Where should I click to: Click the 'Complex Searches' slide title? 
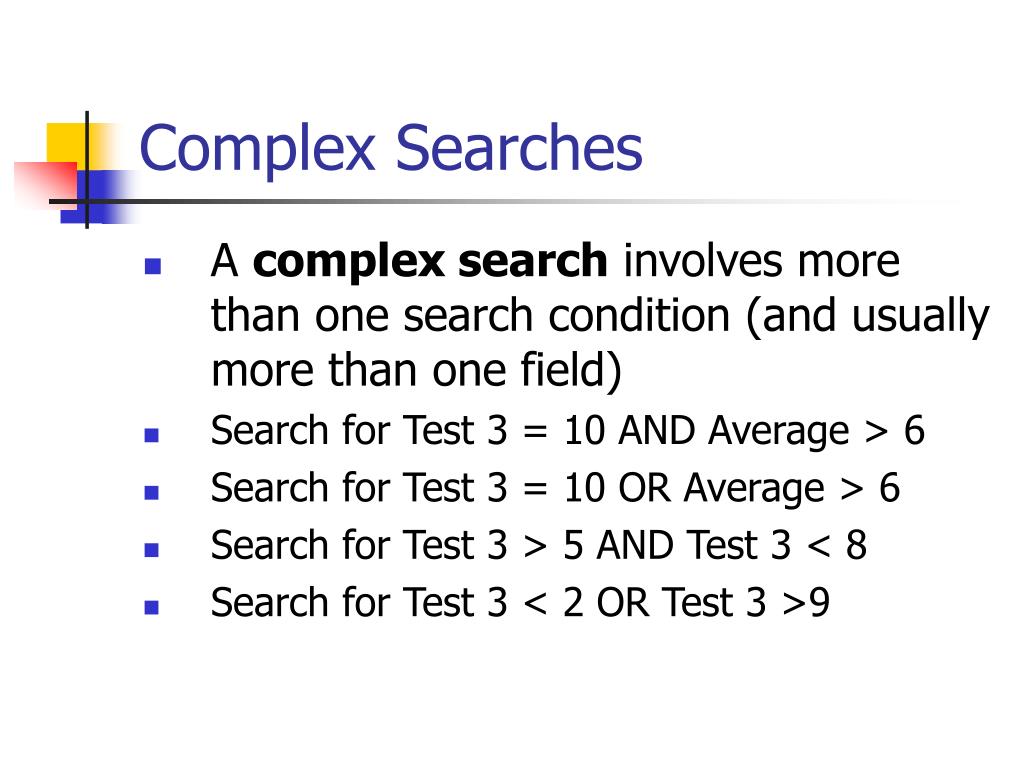[x=391, y=148]
